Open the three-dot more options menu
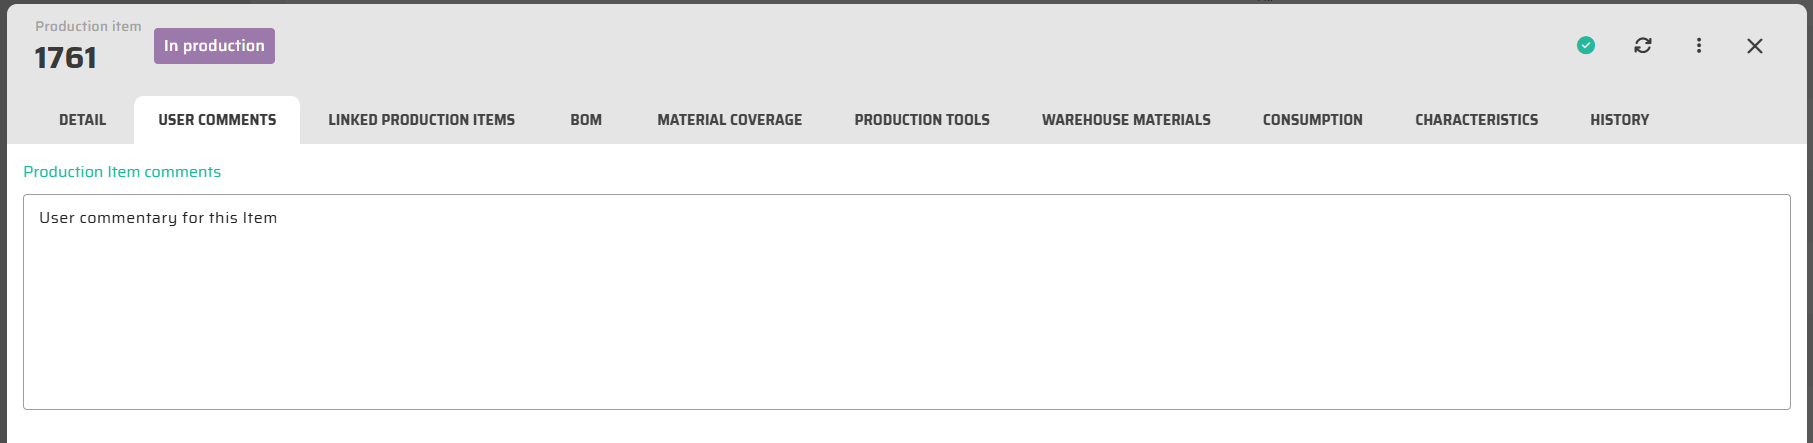The width and height of the screenshot is (1813, 443). coord(1699,45)
